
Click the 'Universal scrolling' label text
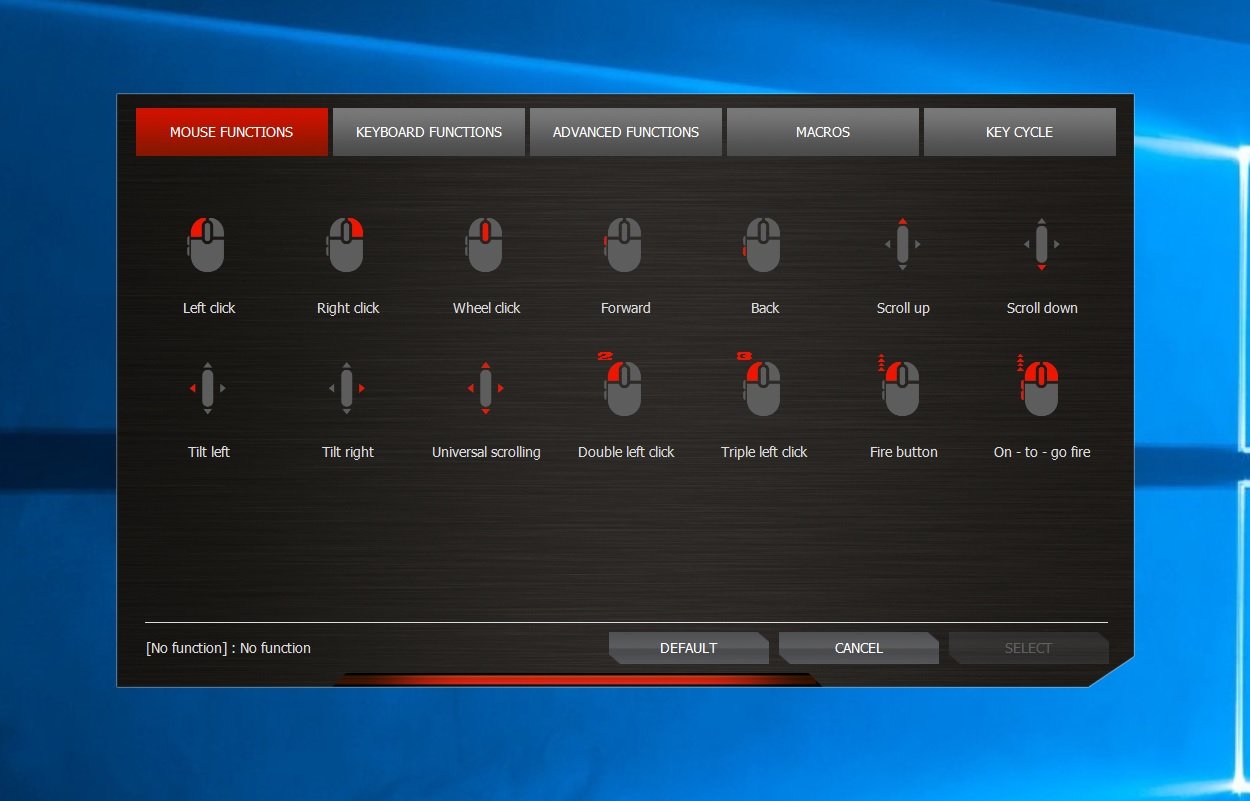pyautogui.click(x=486, y=452)
